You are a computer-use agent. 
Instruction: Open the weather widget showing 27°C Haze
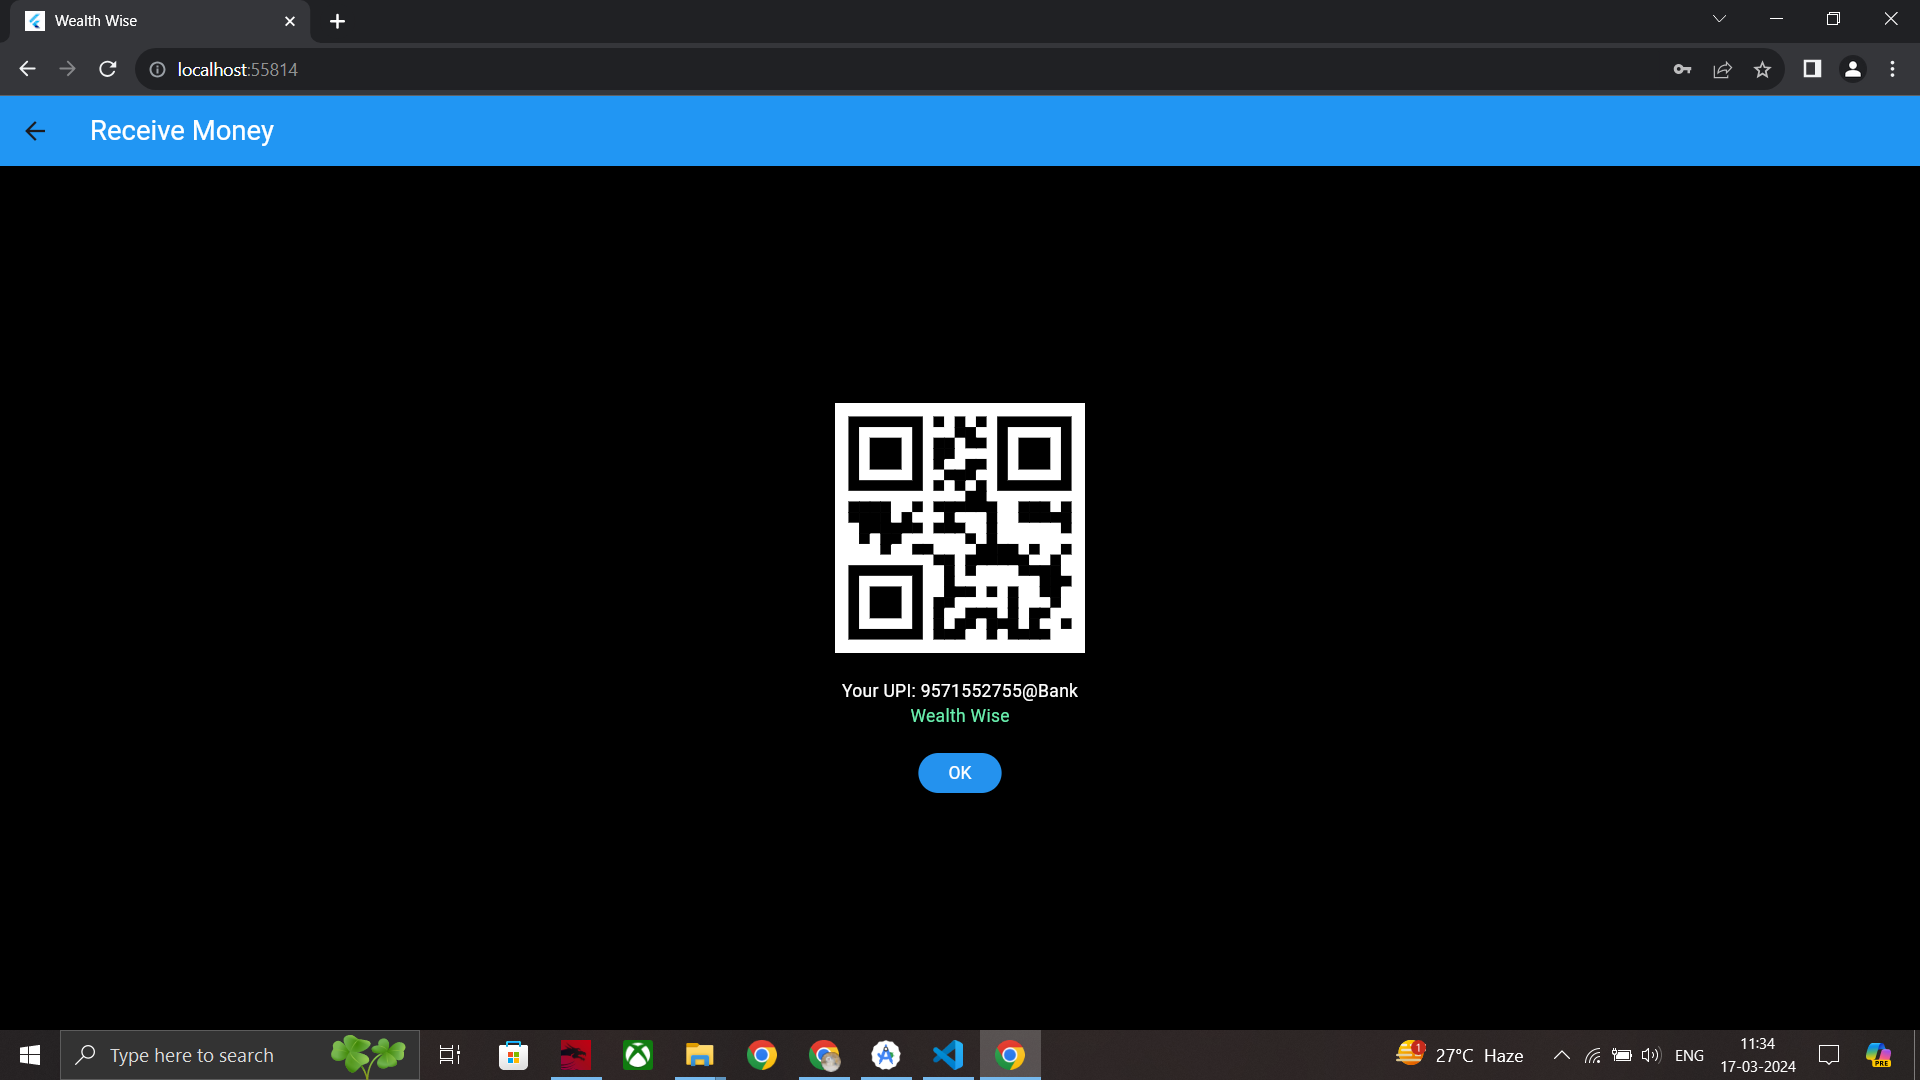click(x=1460, y=1055)
